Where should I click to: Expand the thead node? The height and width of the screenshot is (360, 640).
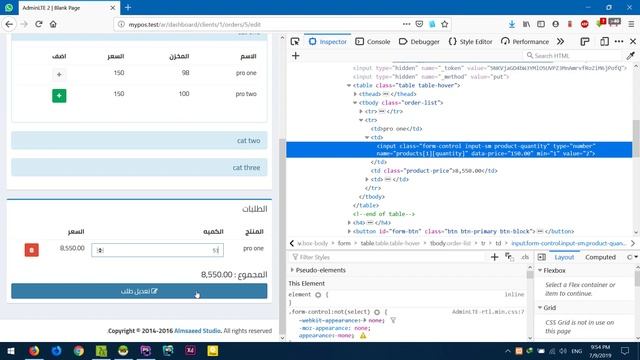tap(355, 94)
